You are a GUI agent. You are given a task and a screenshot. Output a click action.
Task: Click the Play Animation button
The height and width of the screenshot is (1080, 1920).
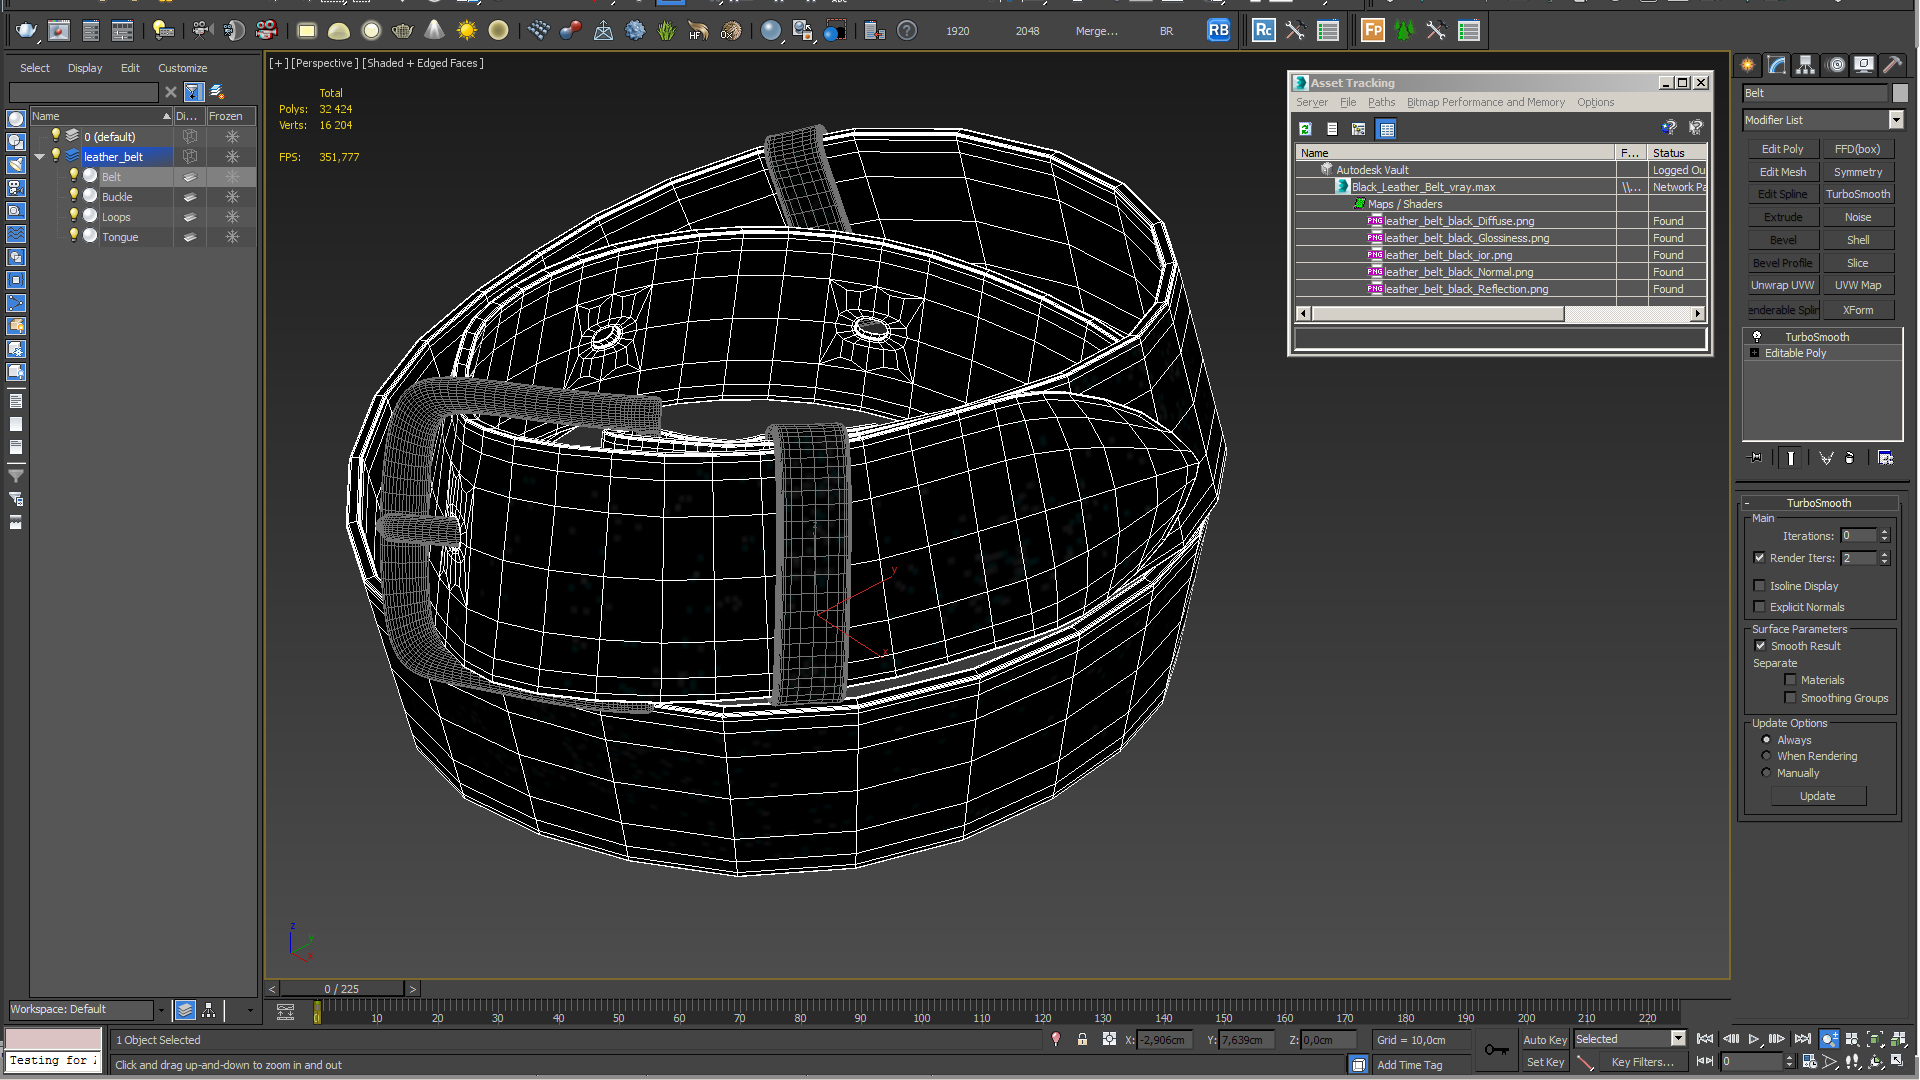click(1753, 1040)
